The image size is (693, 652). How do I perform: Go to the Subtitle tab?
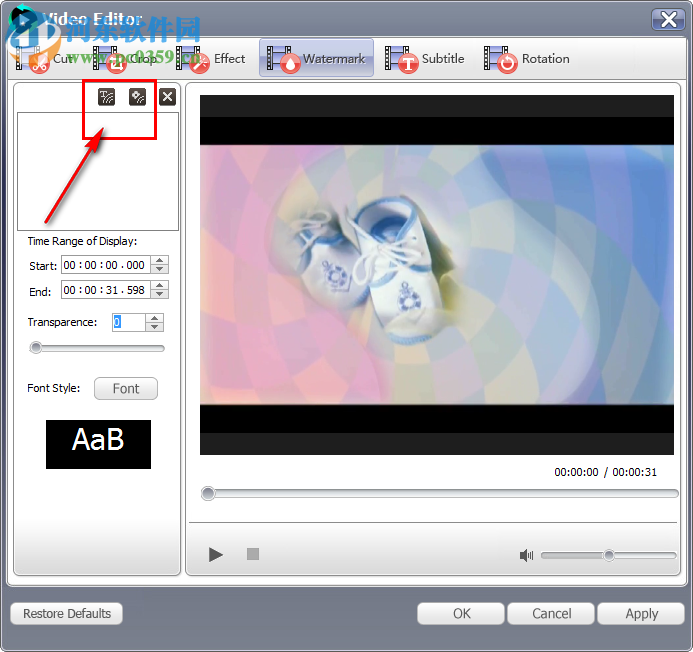[424, 59]
